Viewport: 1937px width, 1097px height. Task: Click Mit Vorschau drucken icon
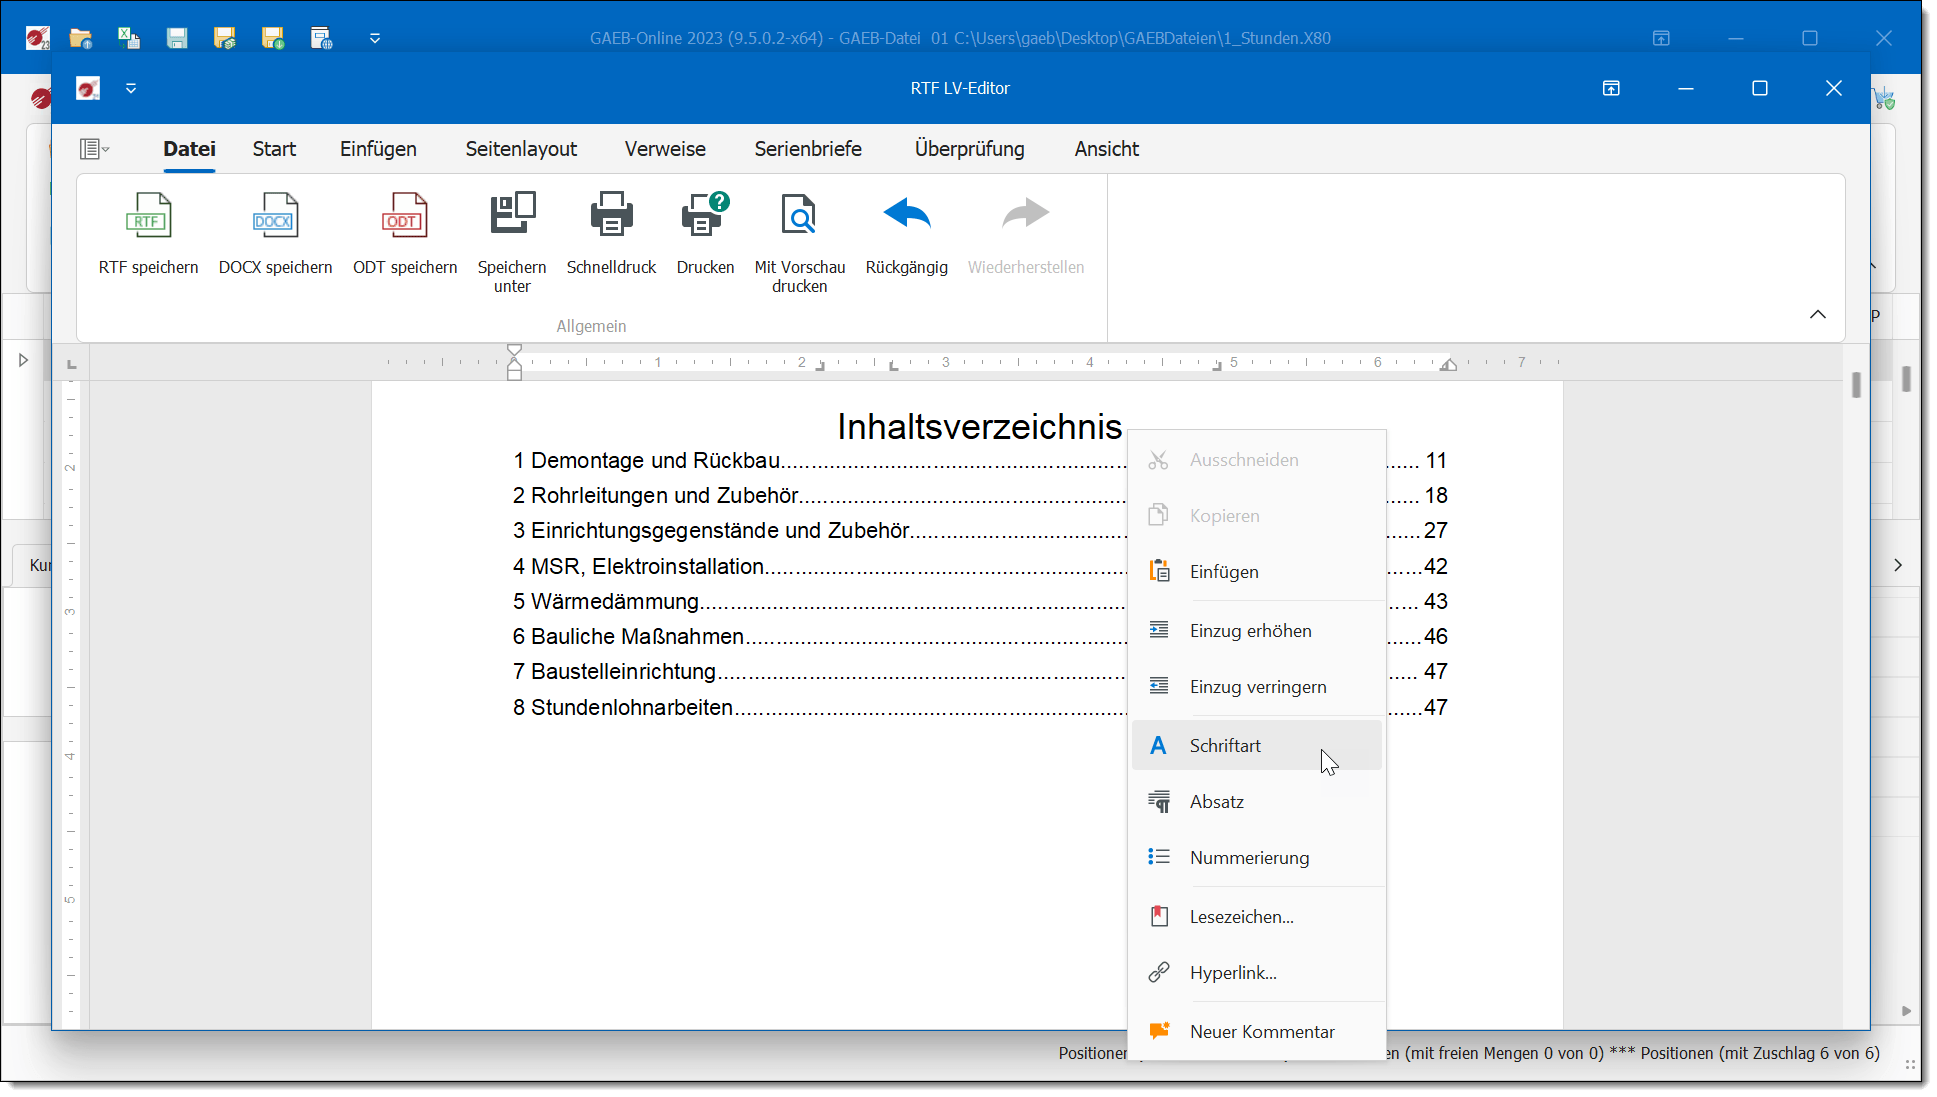coord(799,216)
